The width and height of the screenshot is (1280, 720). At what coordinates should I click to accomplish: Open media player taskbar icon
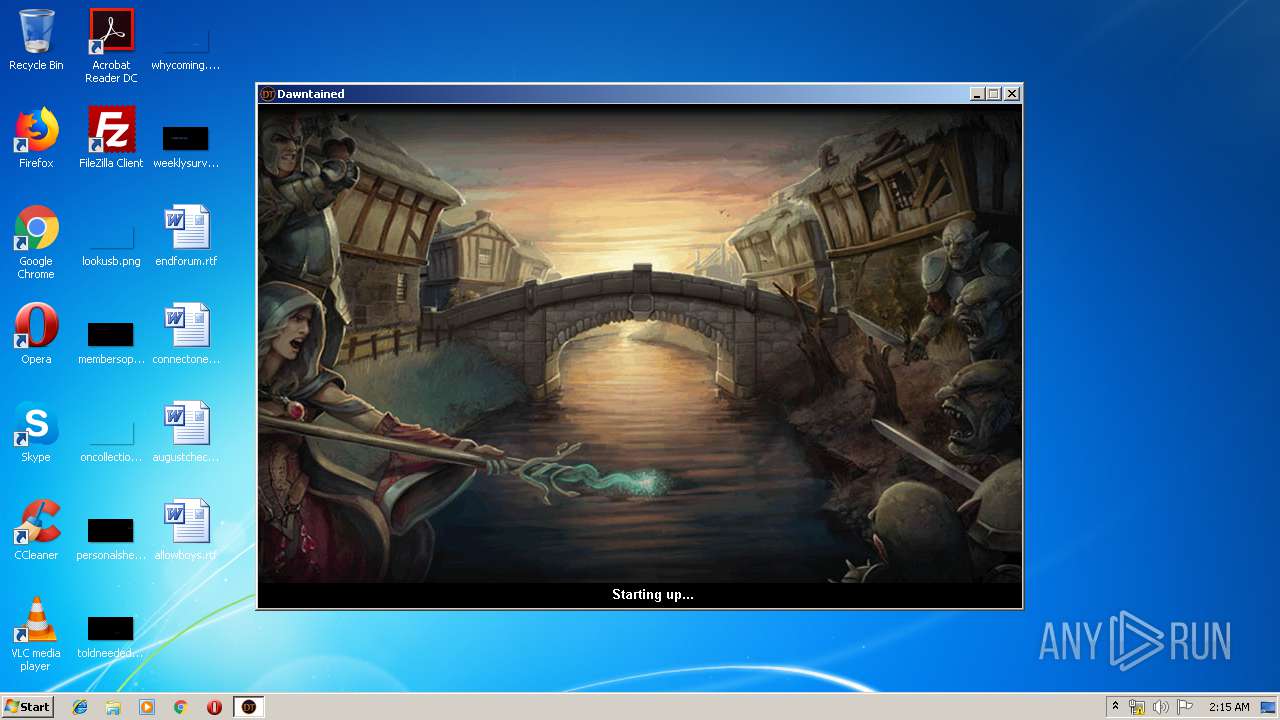[x=147, y=707]
